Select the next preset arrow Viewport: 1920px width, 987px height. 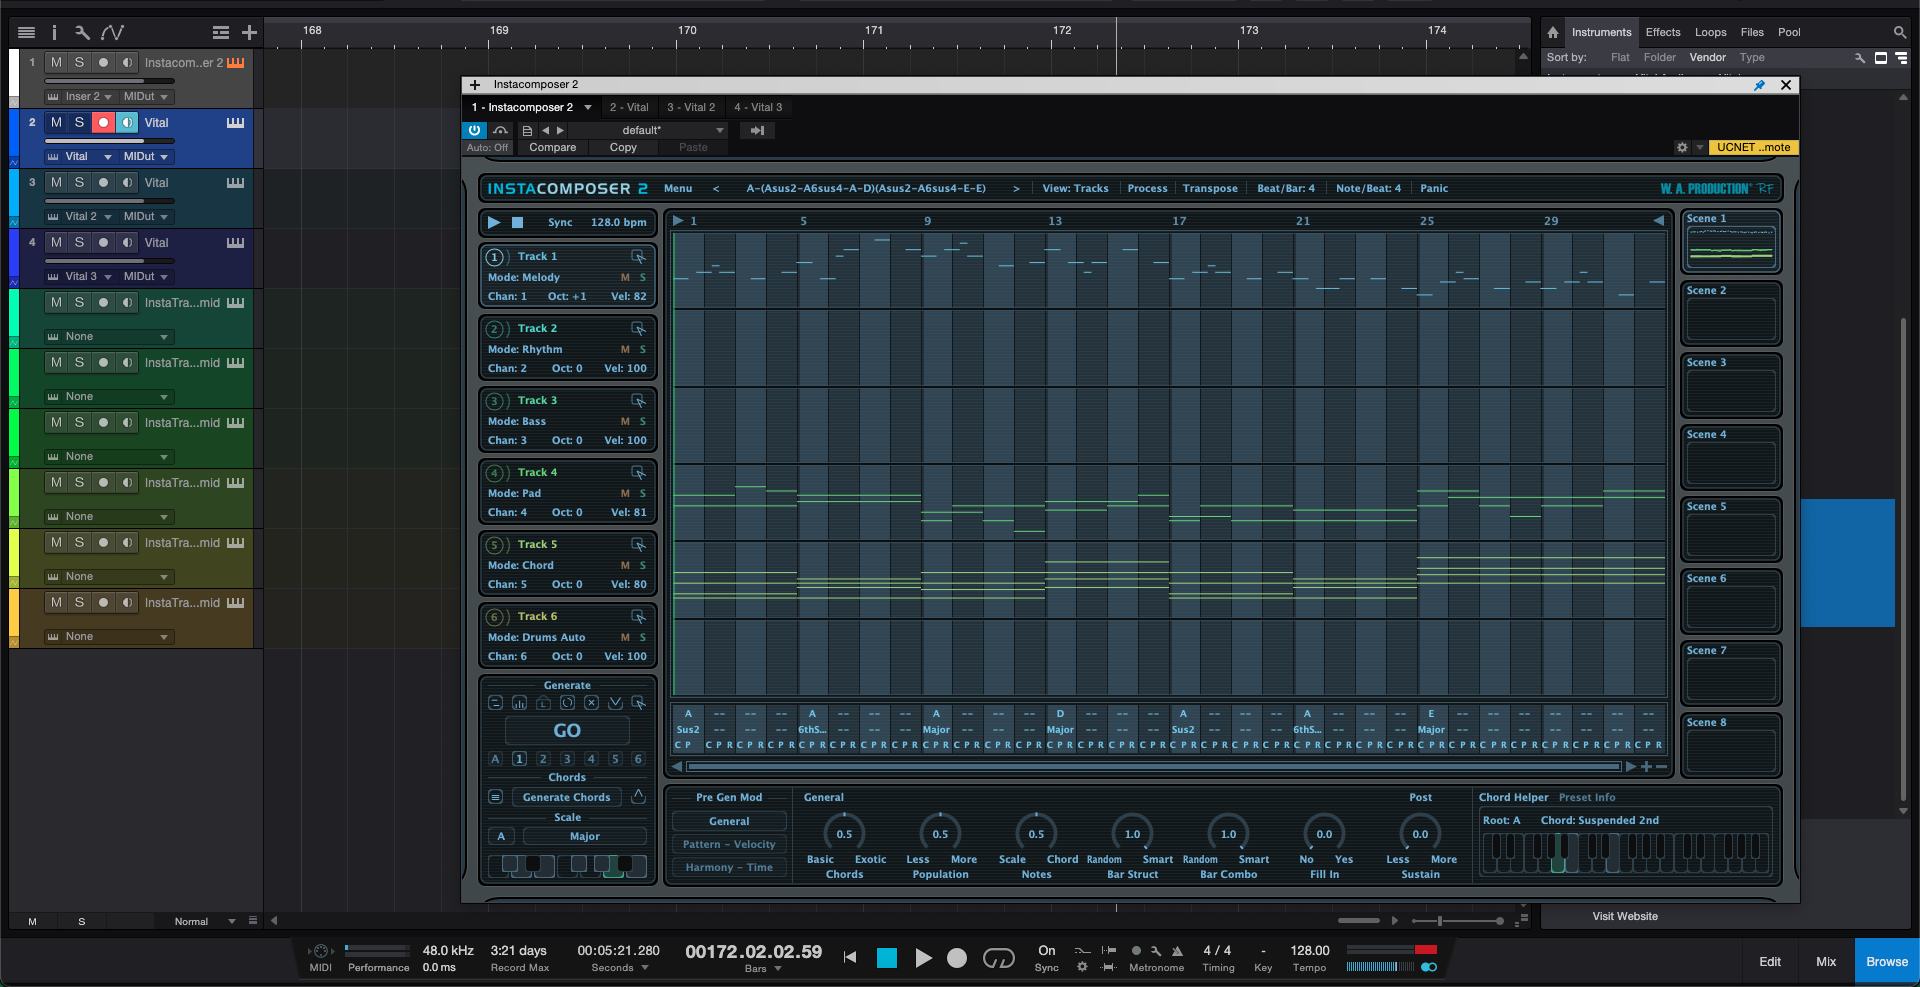560,130
